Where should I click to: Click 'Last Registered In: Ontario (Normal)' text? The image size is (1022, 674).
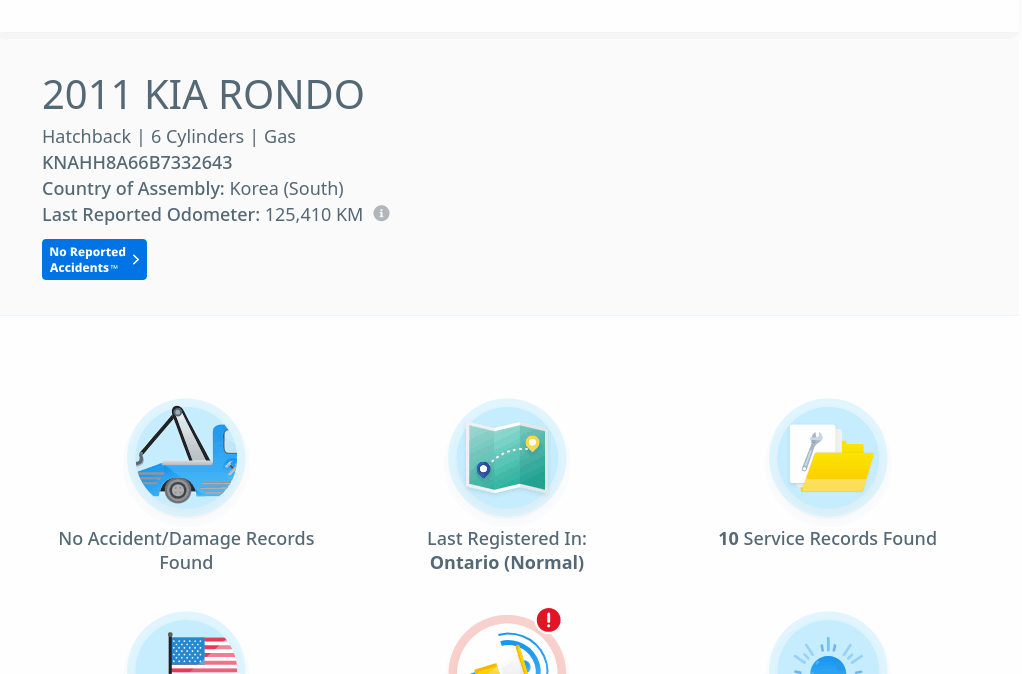click(507, 550)
